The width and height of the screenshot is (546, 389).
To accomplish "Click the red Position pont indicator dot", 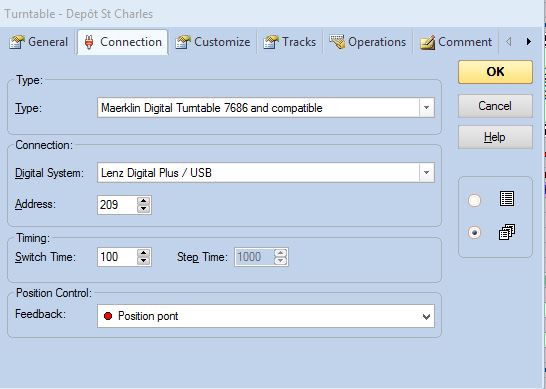I will pos(108,316).
